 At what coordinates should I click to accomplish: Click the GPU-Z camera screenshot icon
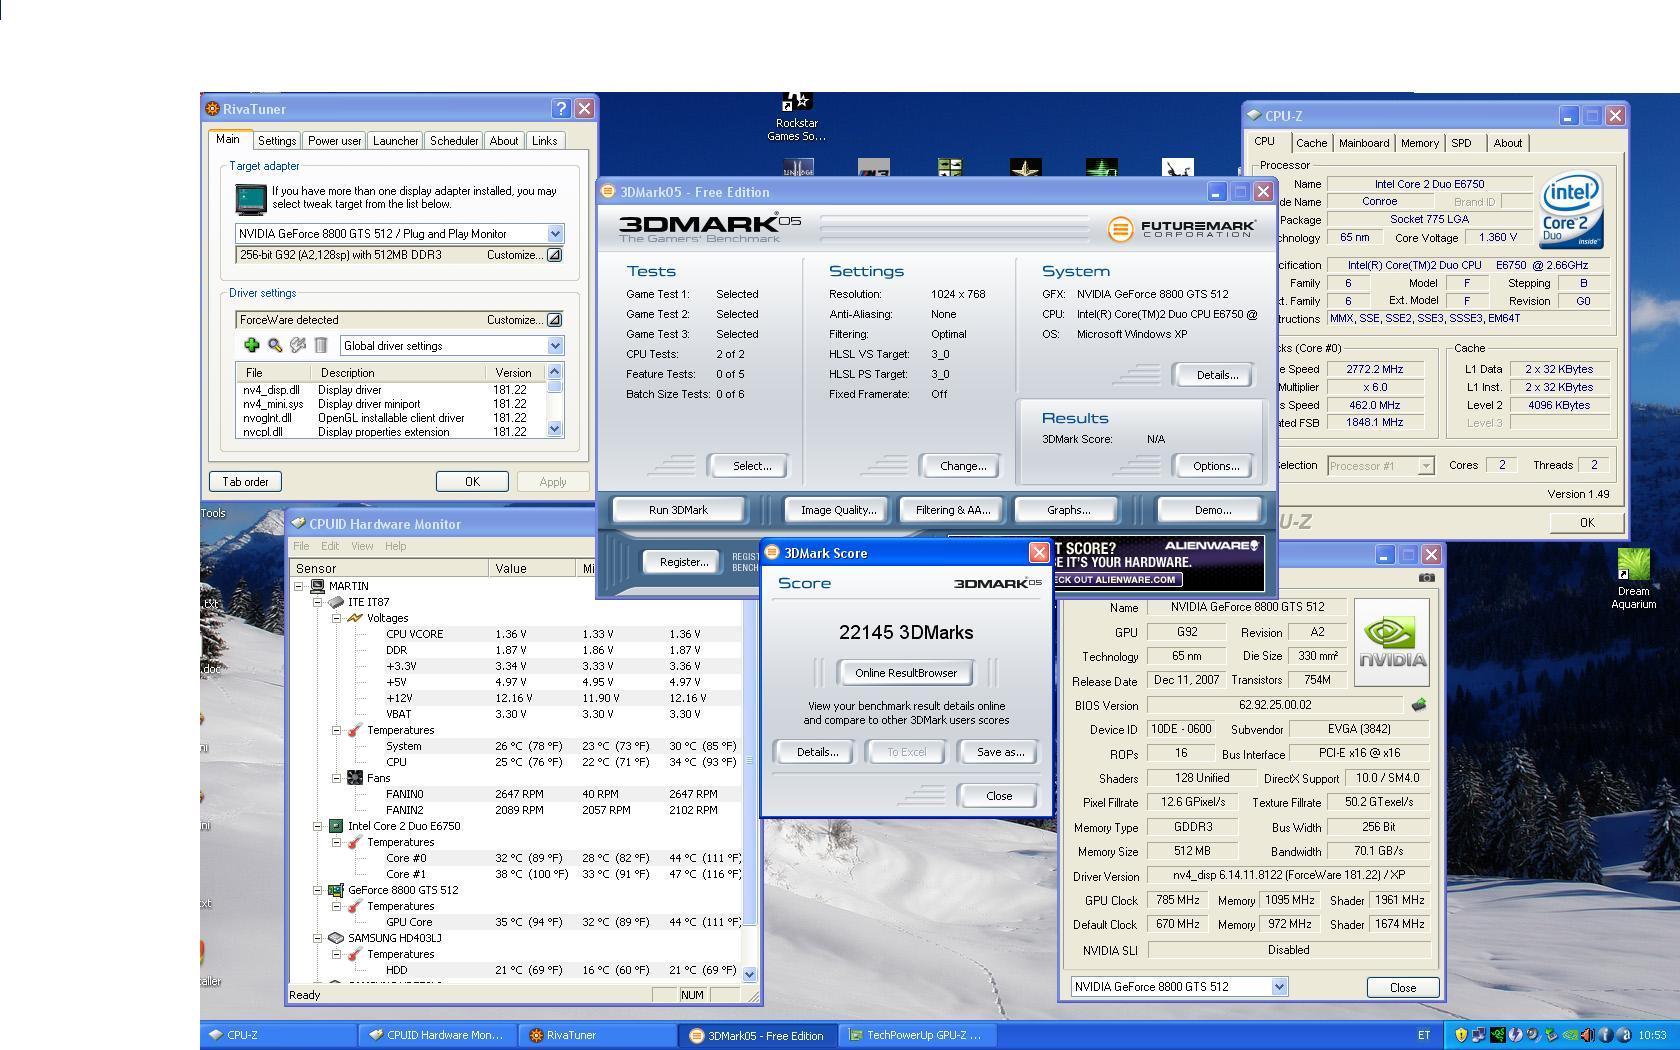coord(1427,577)
